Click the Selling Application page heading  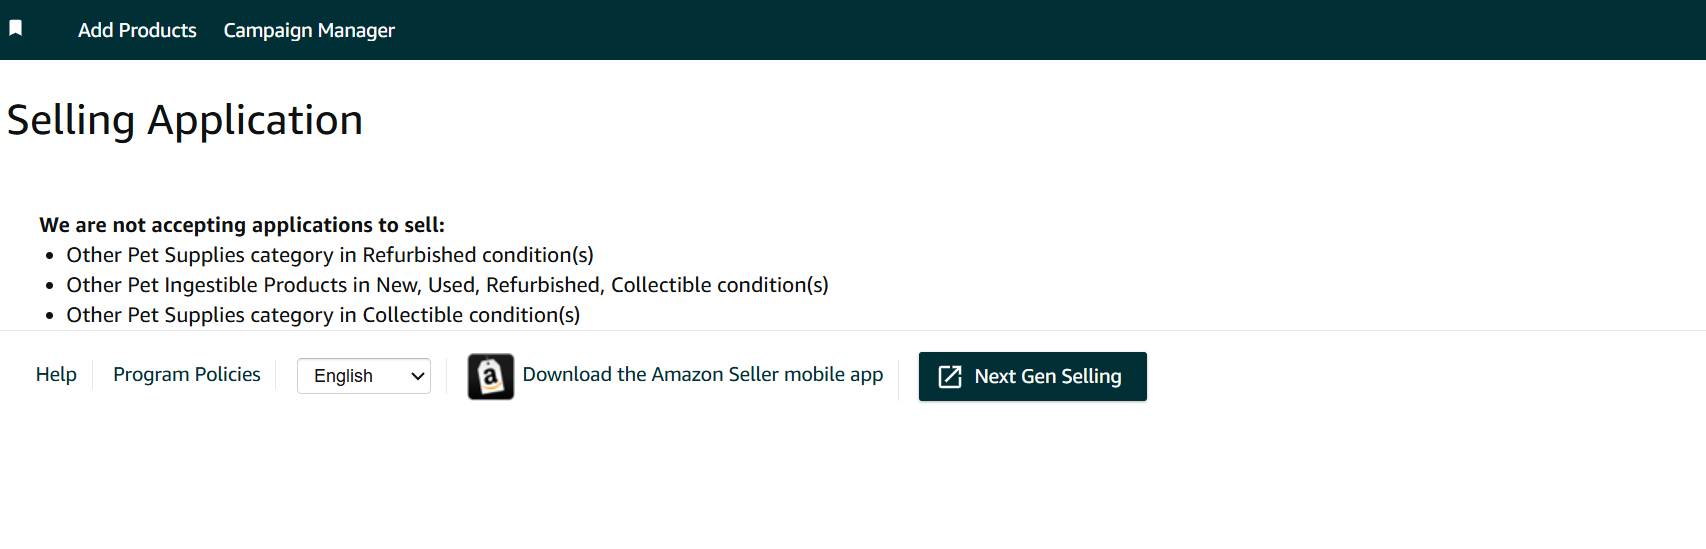[x=185, y=120]
